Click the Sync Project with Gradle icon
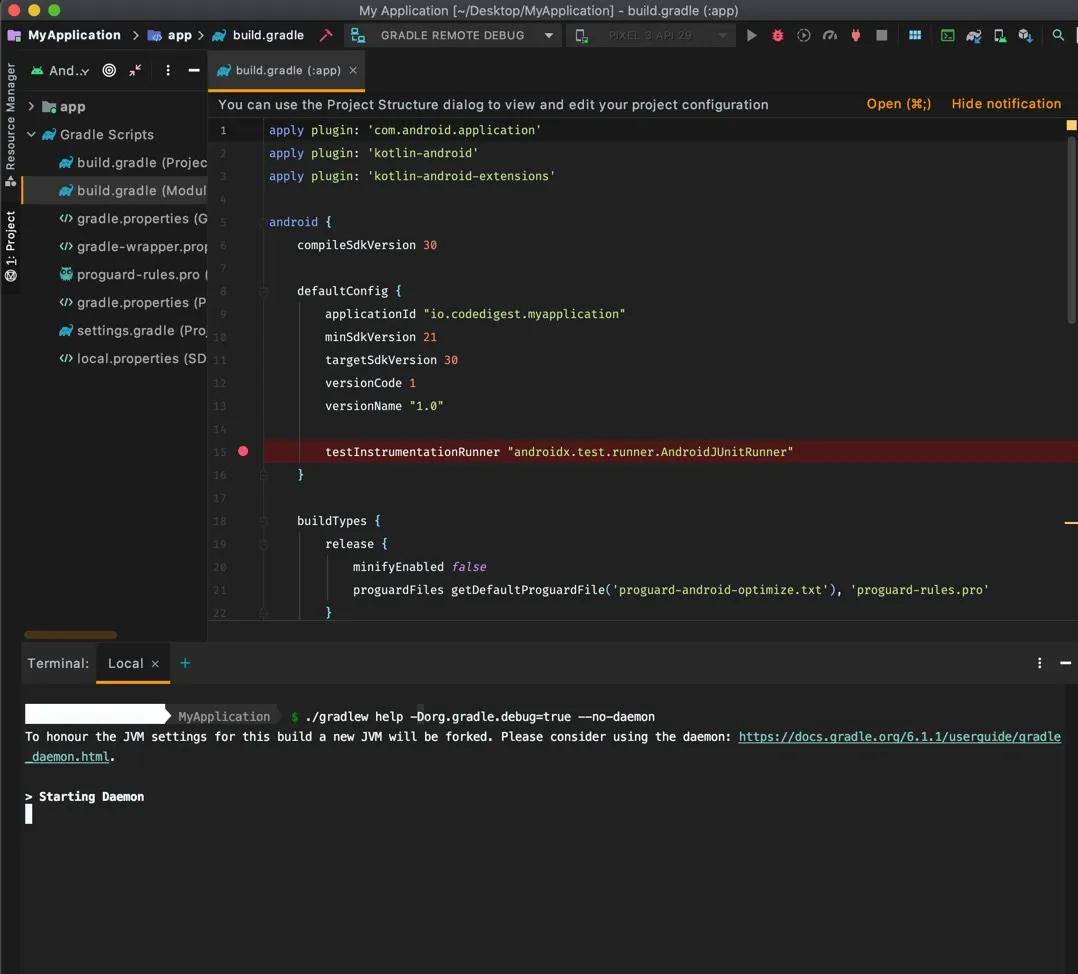This screenshot has height=974, width=1078. click(x=973, y=35)
